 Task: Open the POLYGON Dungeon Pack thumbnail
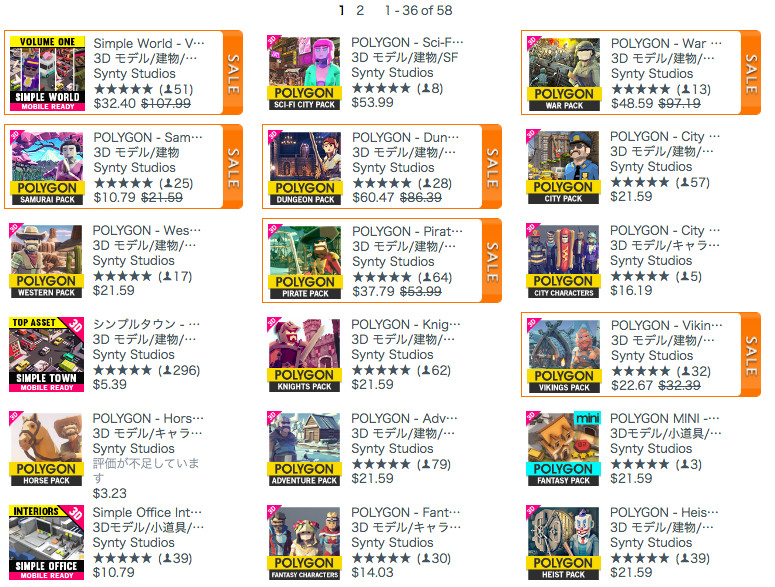(305, 168)
